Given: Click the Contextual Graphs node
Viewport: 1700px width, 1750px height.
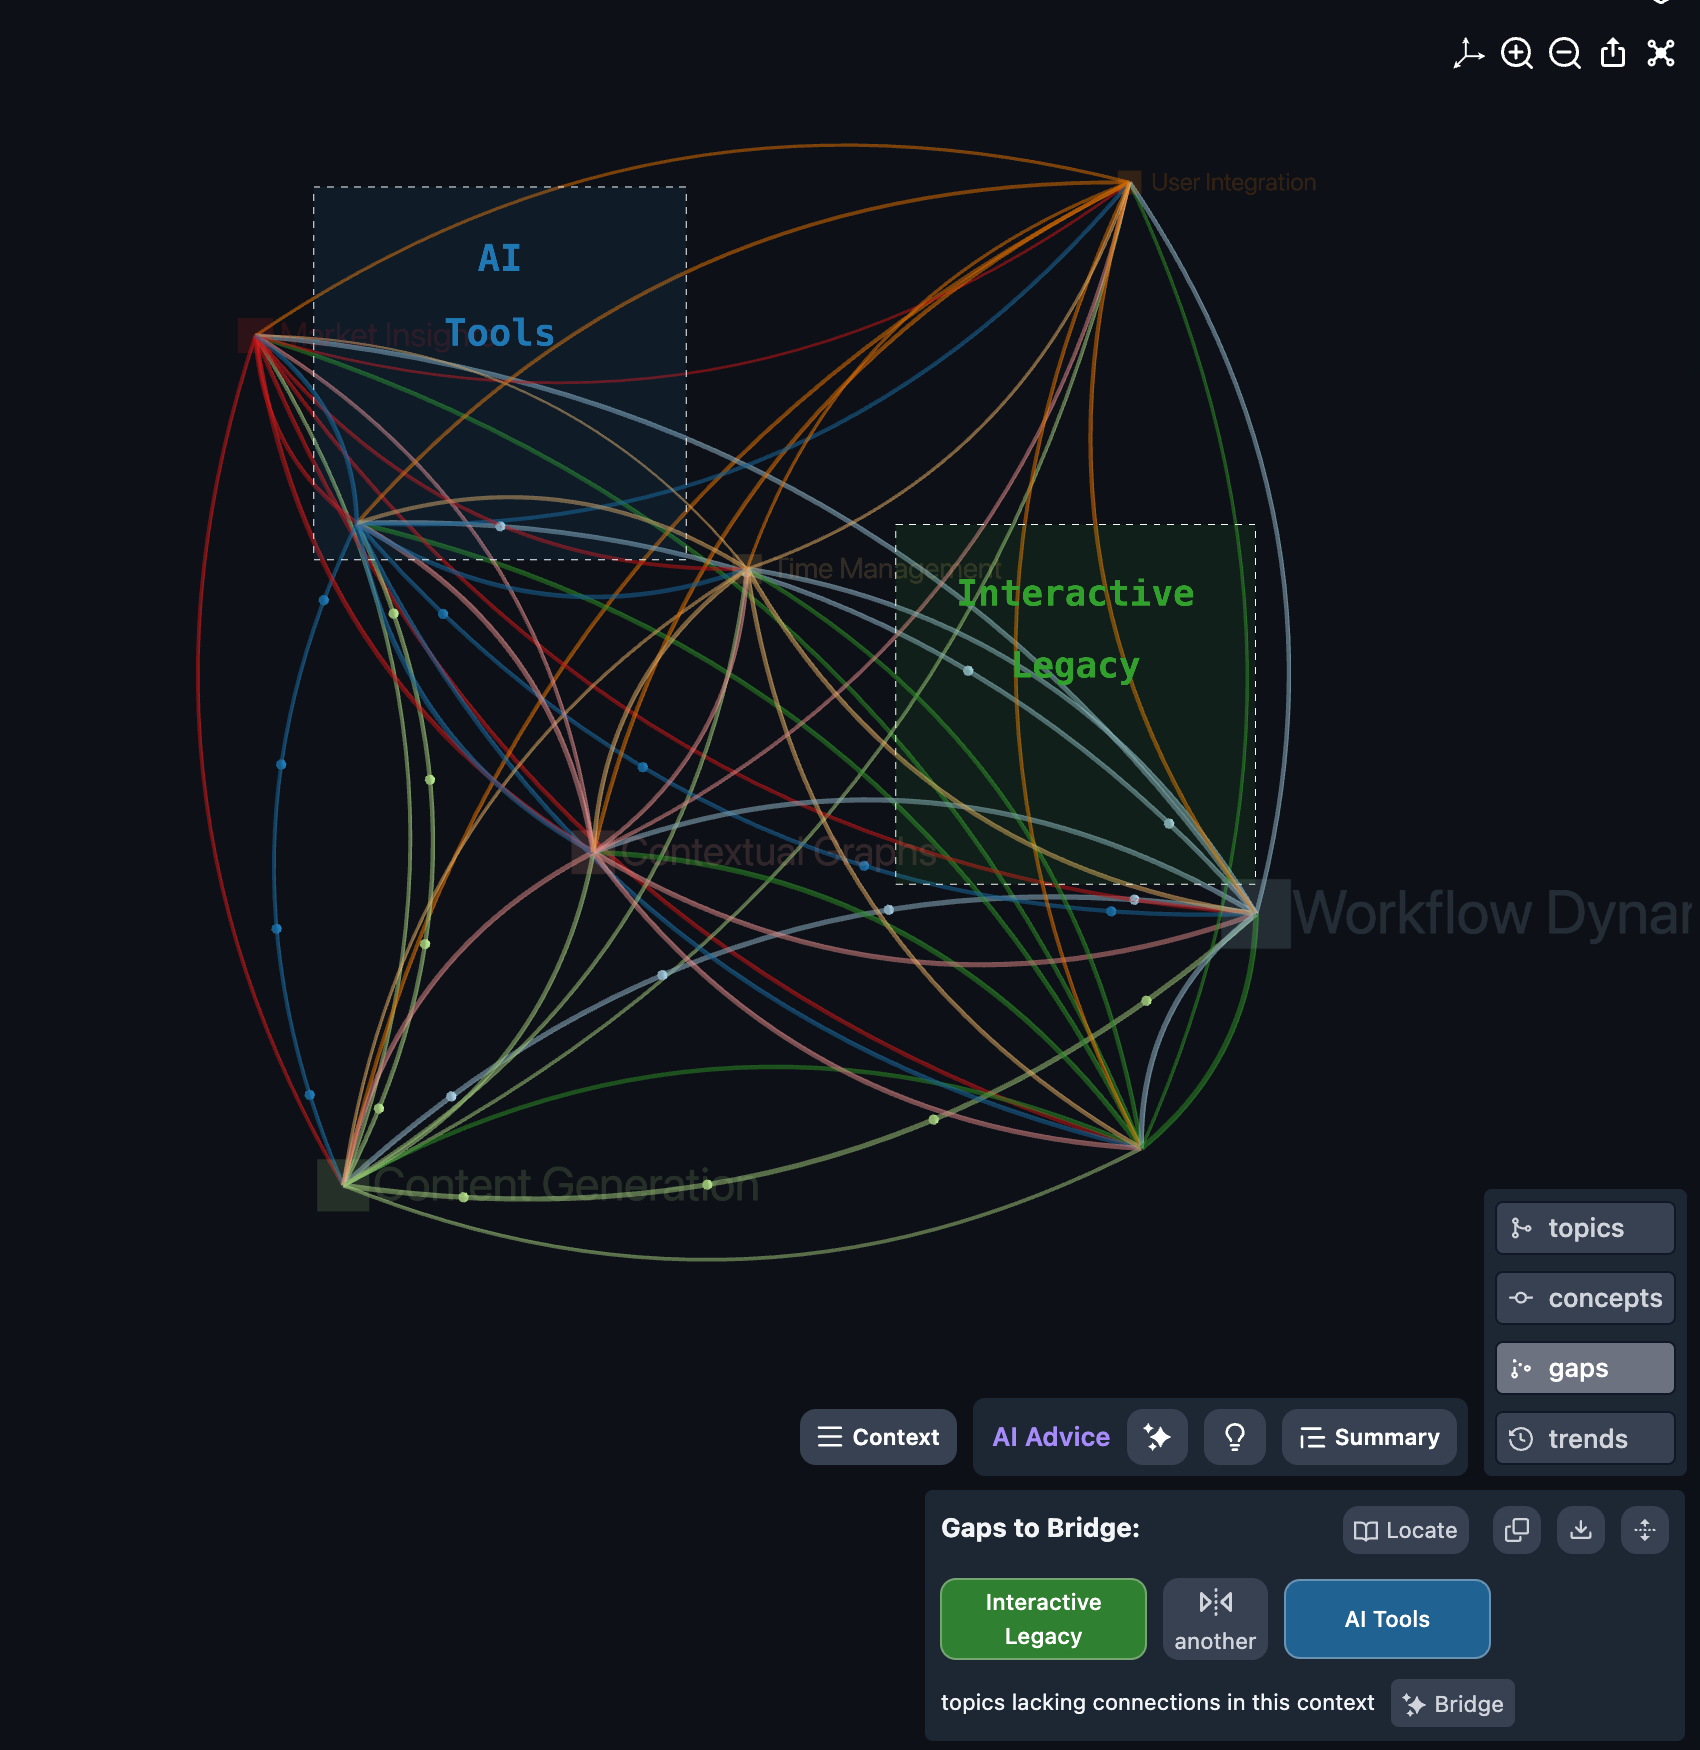Looking at the screenshot, I should coord(594,851).
